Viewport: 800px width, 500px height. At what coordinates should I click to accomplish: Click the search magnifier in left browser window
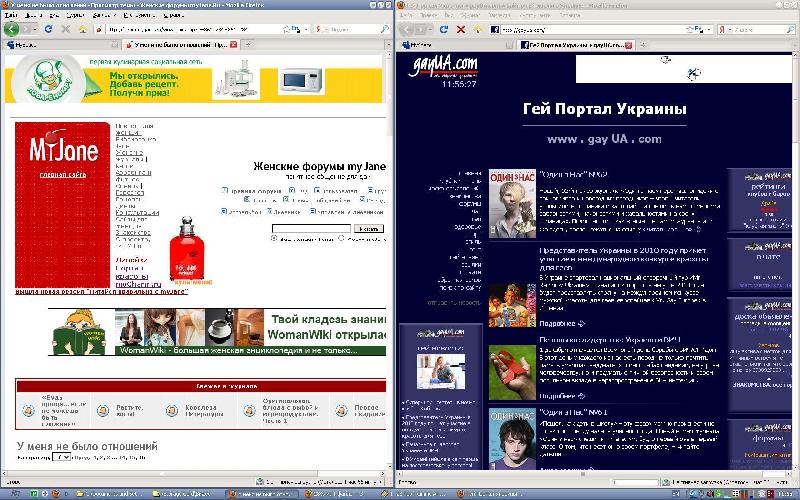tap(385, 29)
